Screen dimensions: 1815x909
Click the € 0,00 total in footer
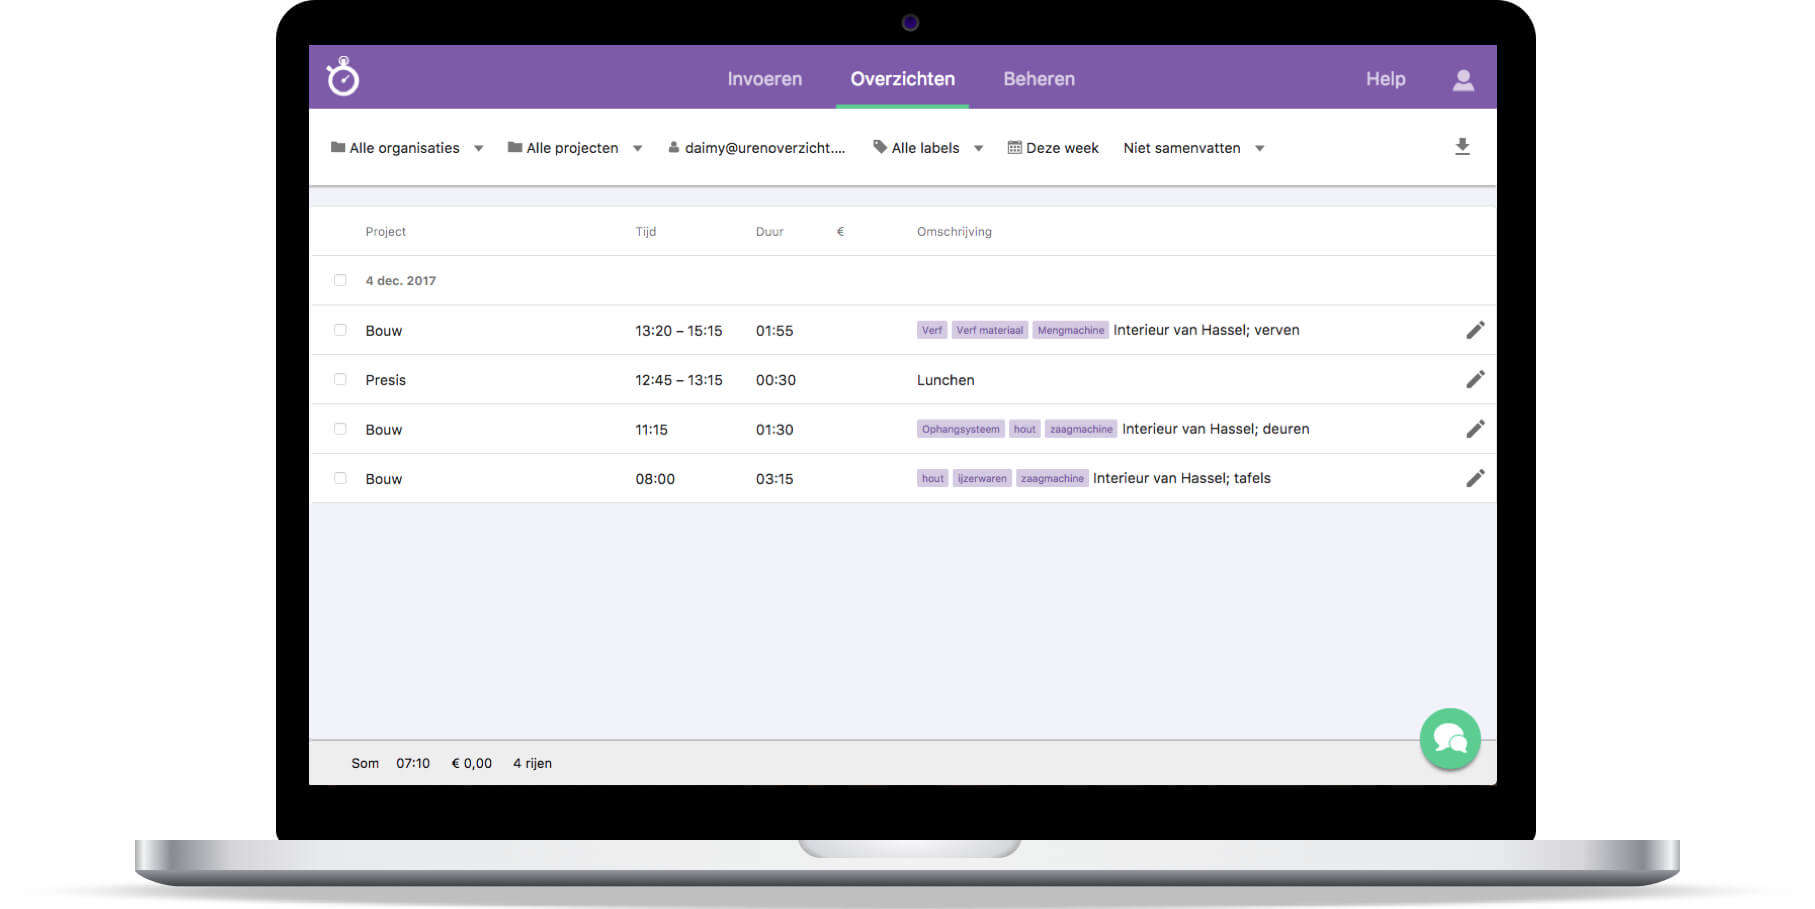[x=472, y=763]
